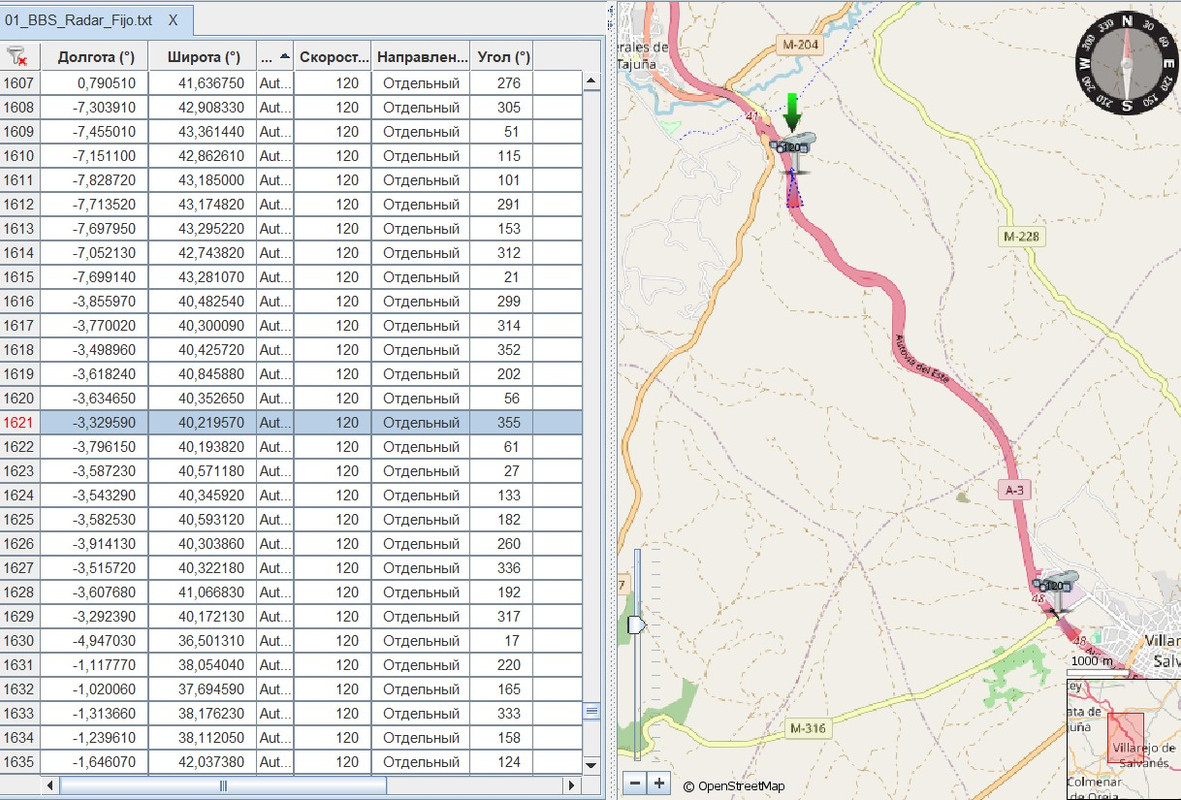
Task: Click angle cell 220 in row 1631
Action: 502,665
